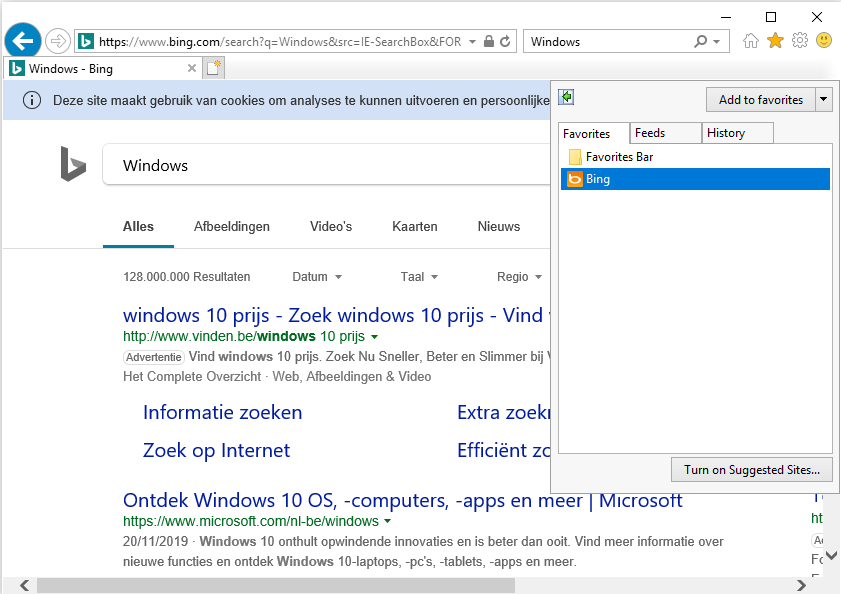This screenshot has width=841, height=594.
Task: Go back with the blue Back arrow
Action: (23, 40)
